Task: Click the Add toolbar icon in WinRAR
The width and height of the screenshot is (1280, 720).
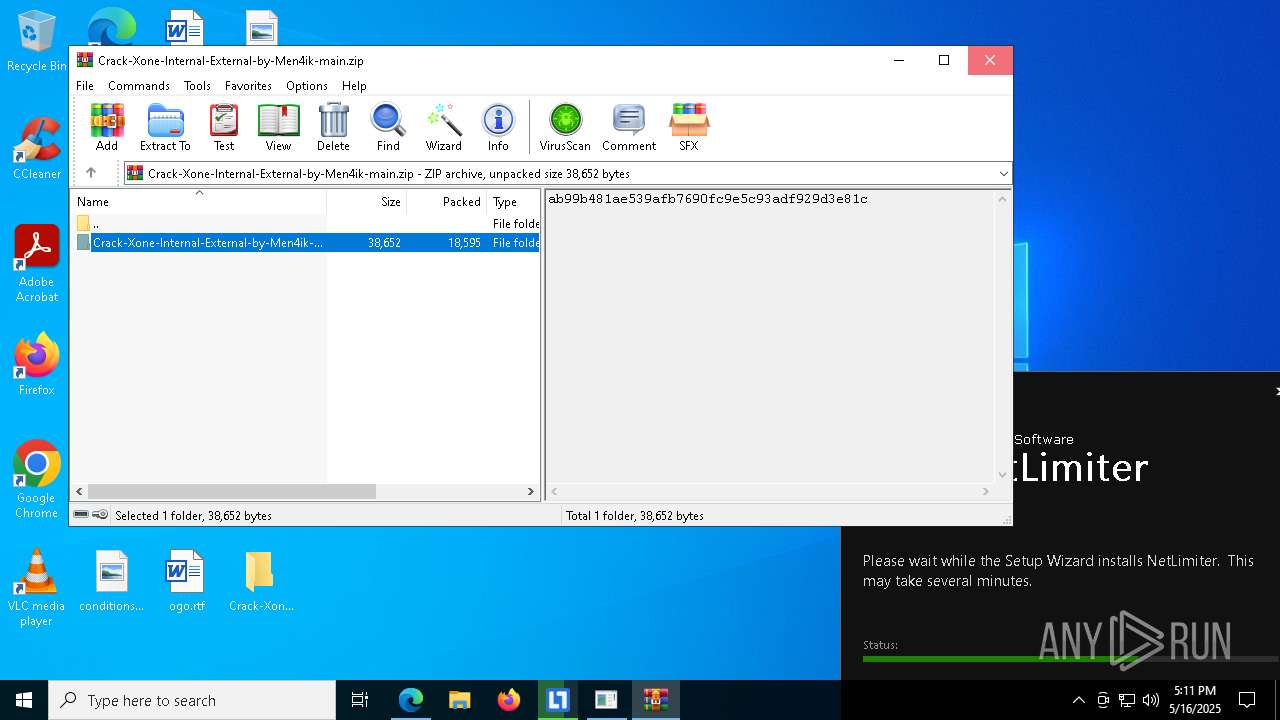Action: click(107, 127)
